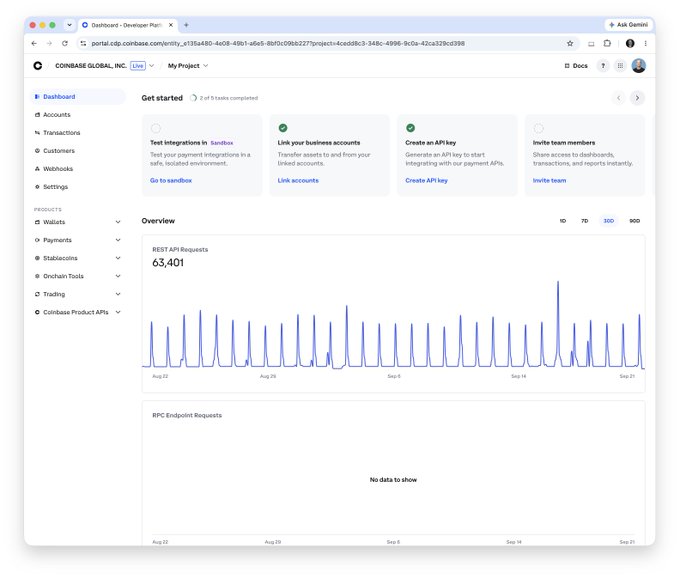Open the help question mark icon

pos(603,66)
